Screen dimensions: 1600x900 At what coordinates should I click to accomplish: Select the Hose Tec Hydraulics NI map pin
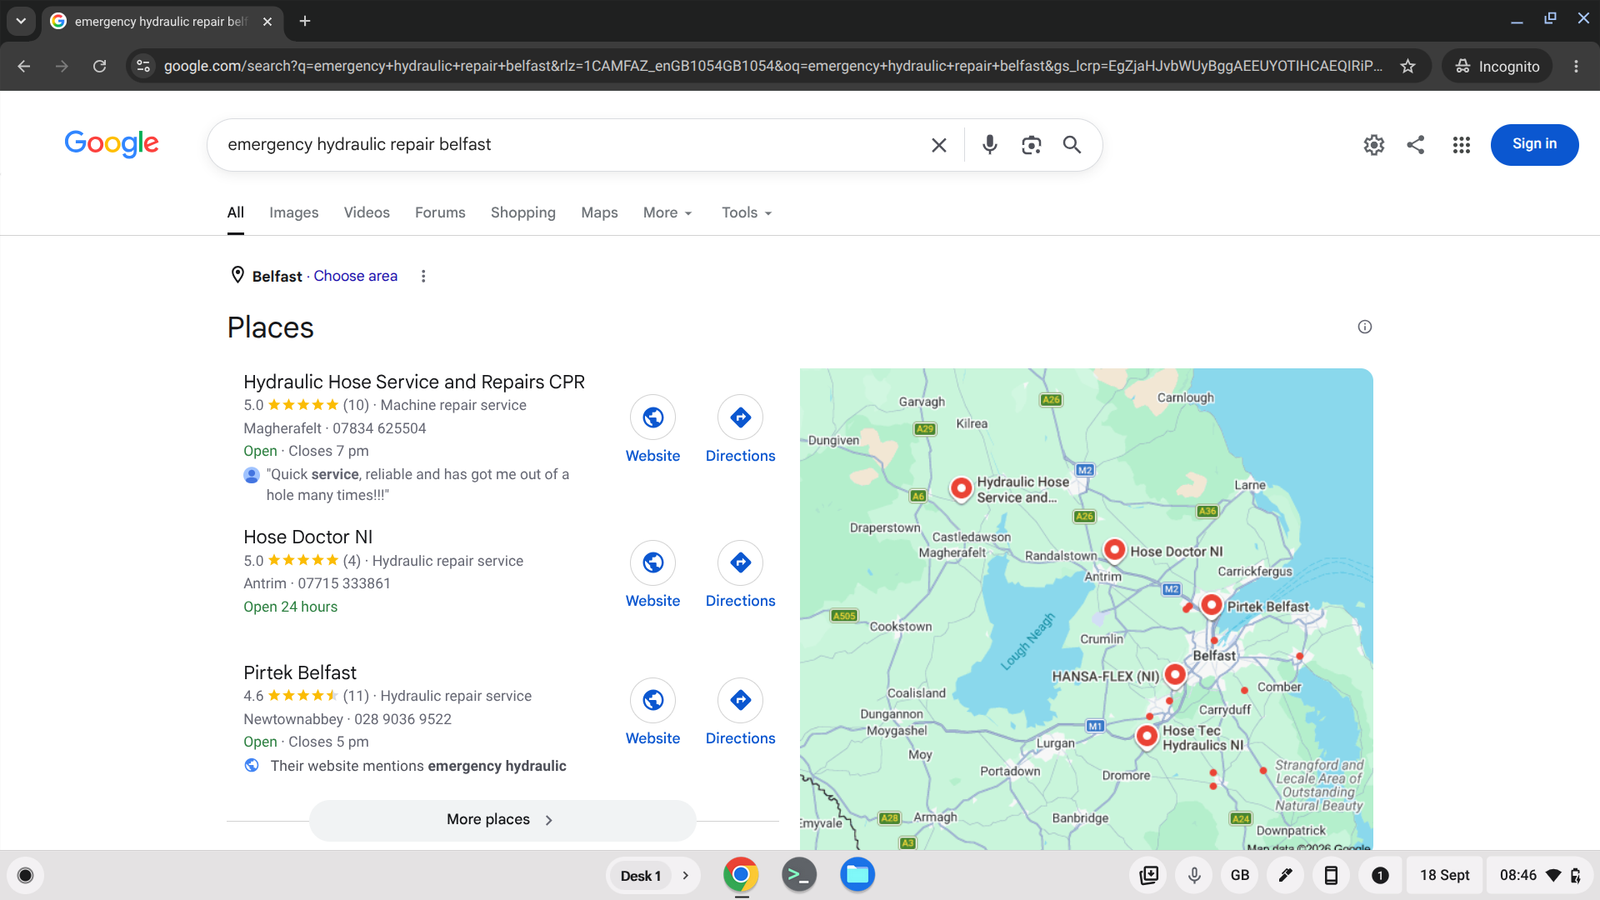[x=1147, y=736]
